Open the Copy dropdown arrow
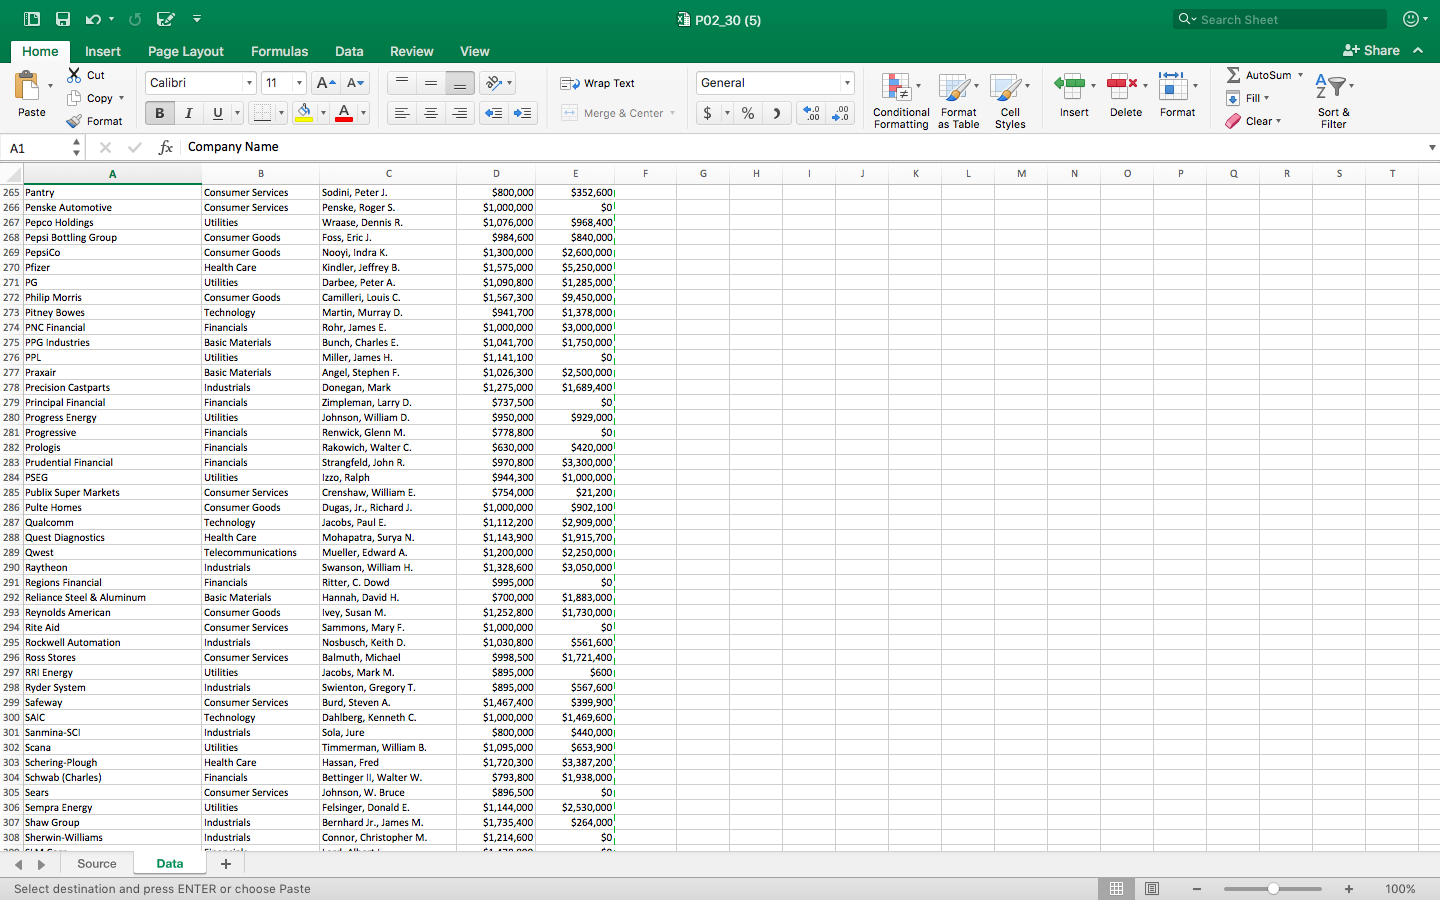 121,98
